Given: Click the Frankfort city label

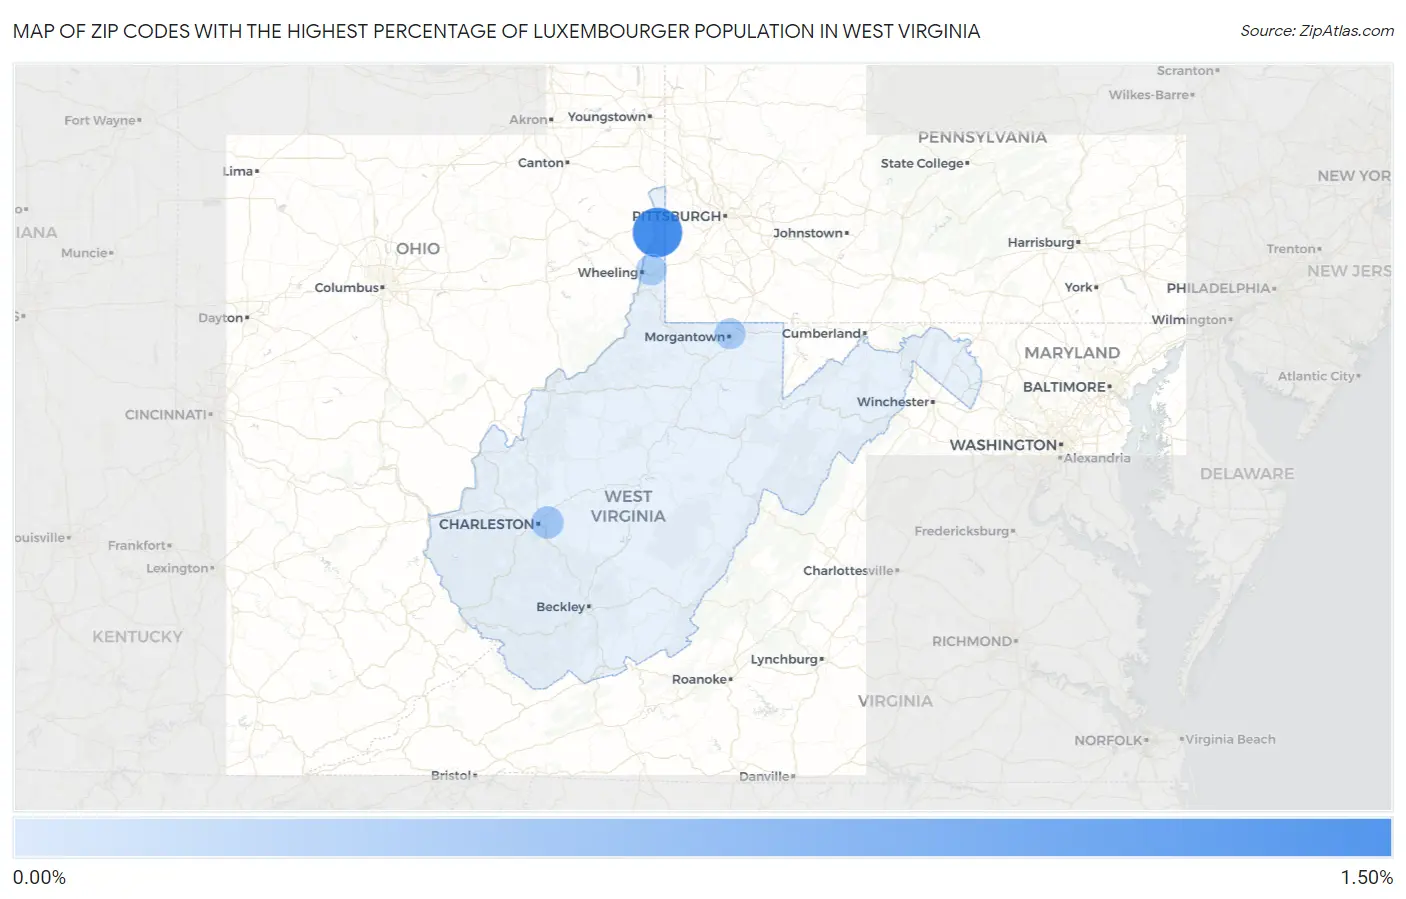Looking at the screenshot, I should (x=137, y=546).
